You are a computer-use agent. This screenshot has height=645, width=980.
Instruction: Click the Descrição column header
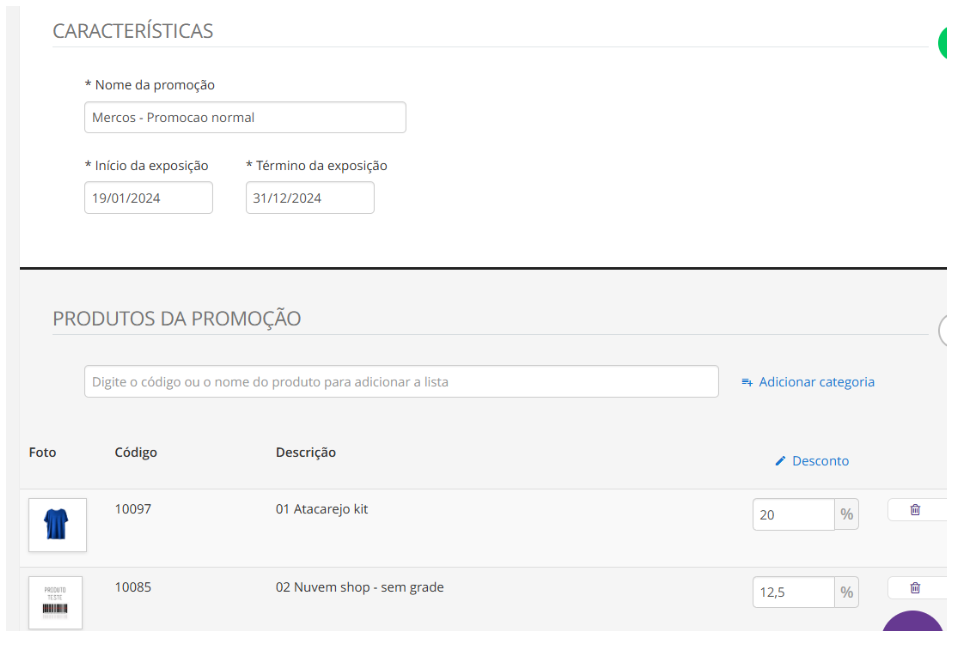(x=306, y=452)
